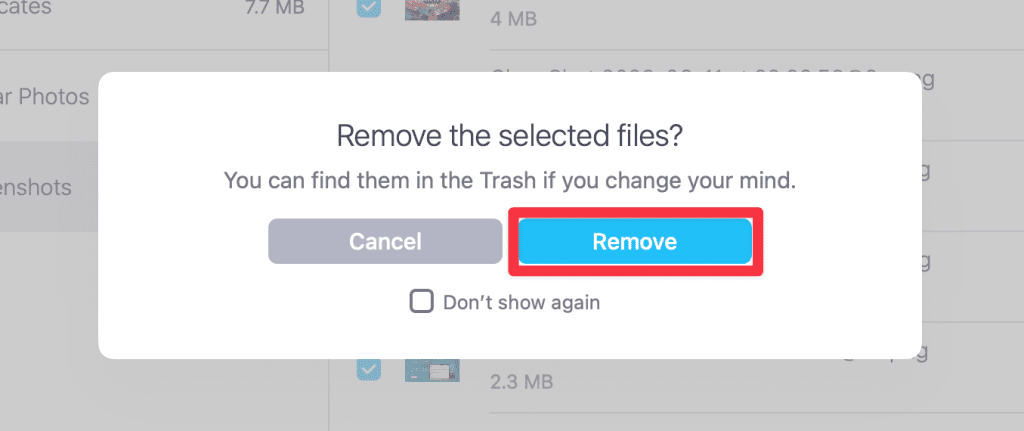1024x431 pixels.
Task: Uncheck the checkbox beside the 4 MB file
Action: coord(368,9)
